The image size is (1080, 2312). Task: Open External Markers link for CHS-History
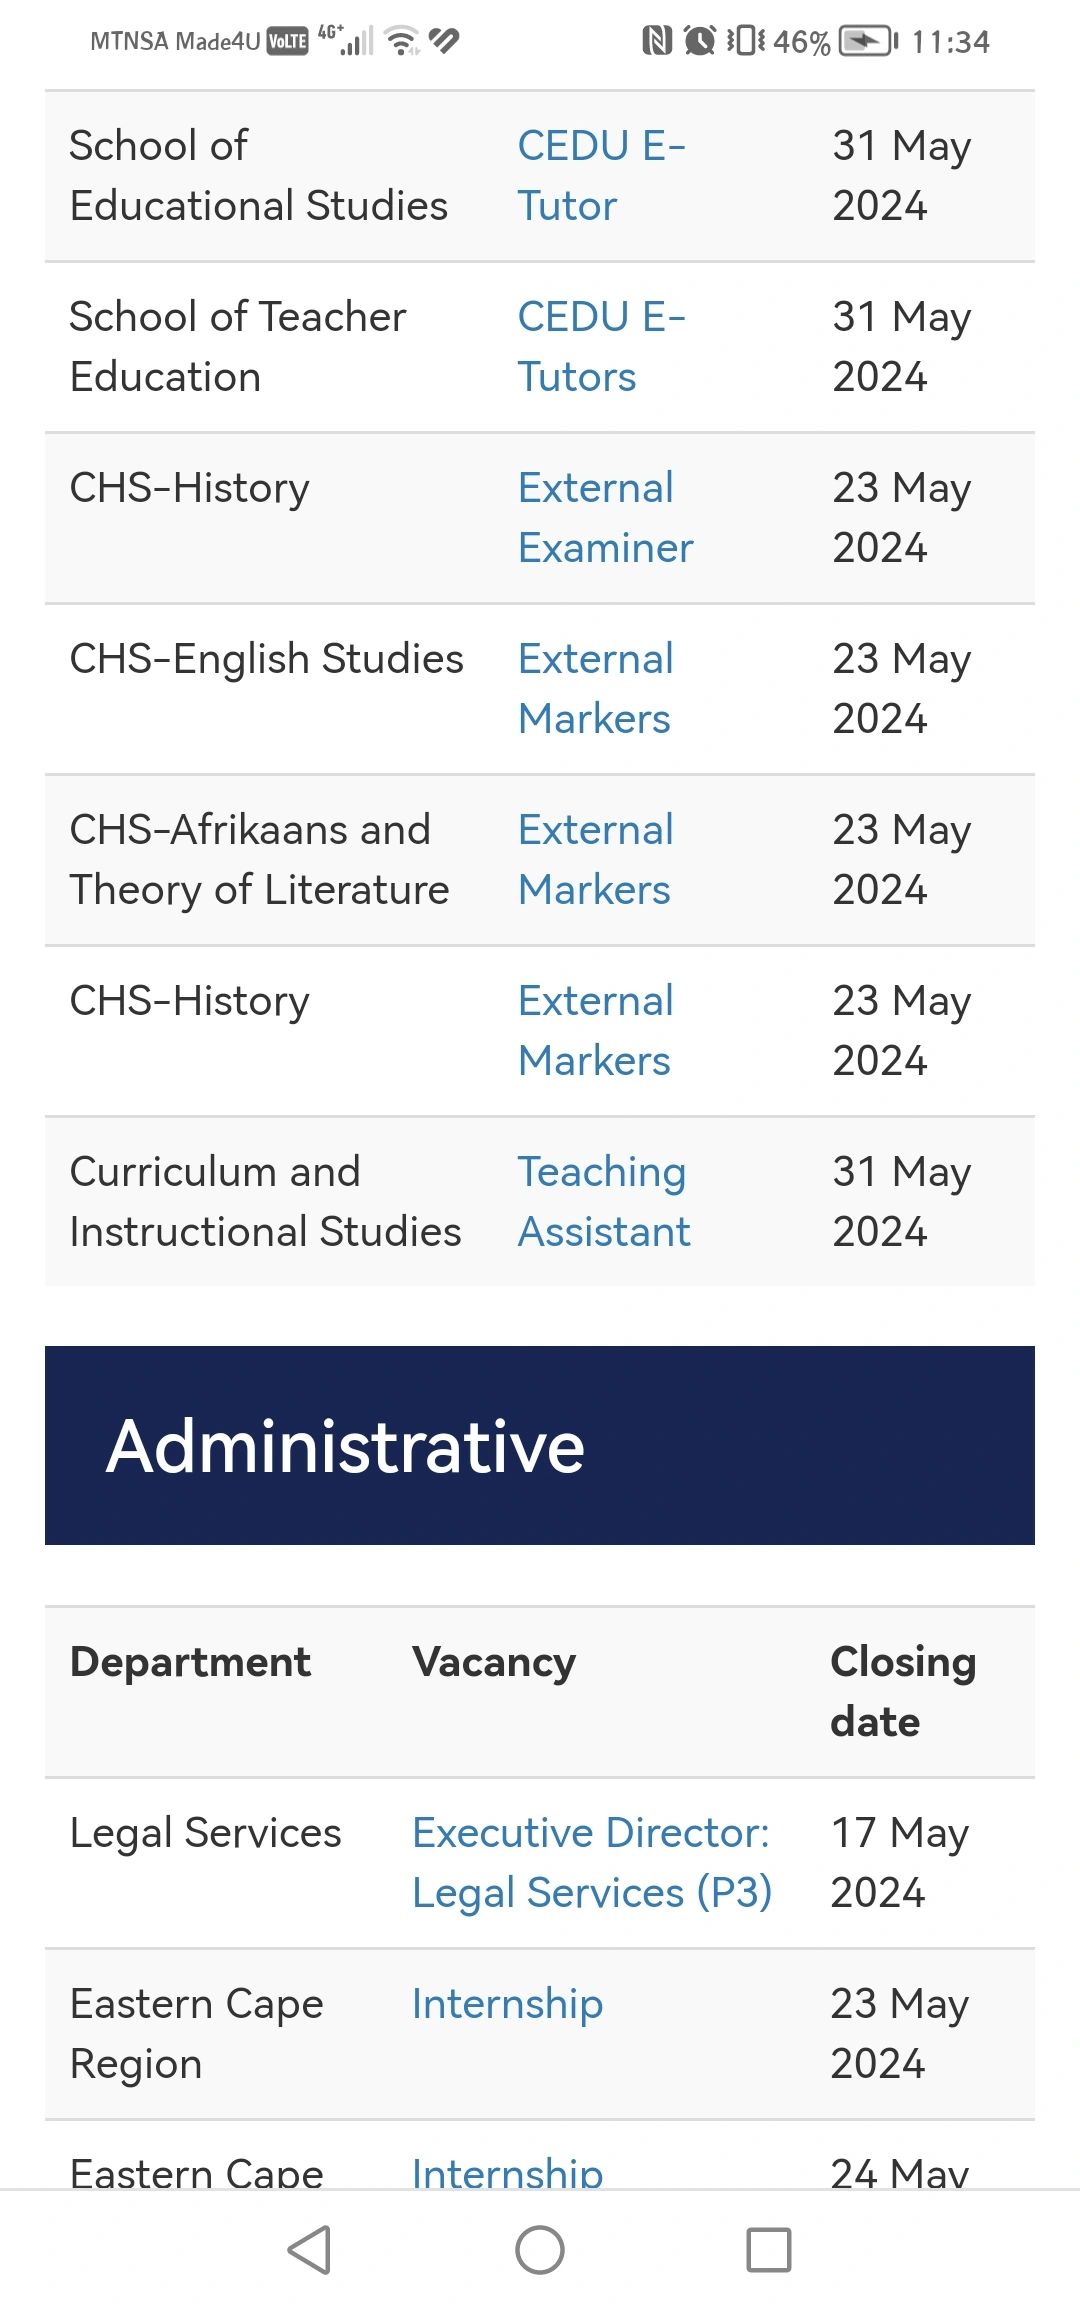point(596,1031)
